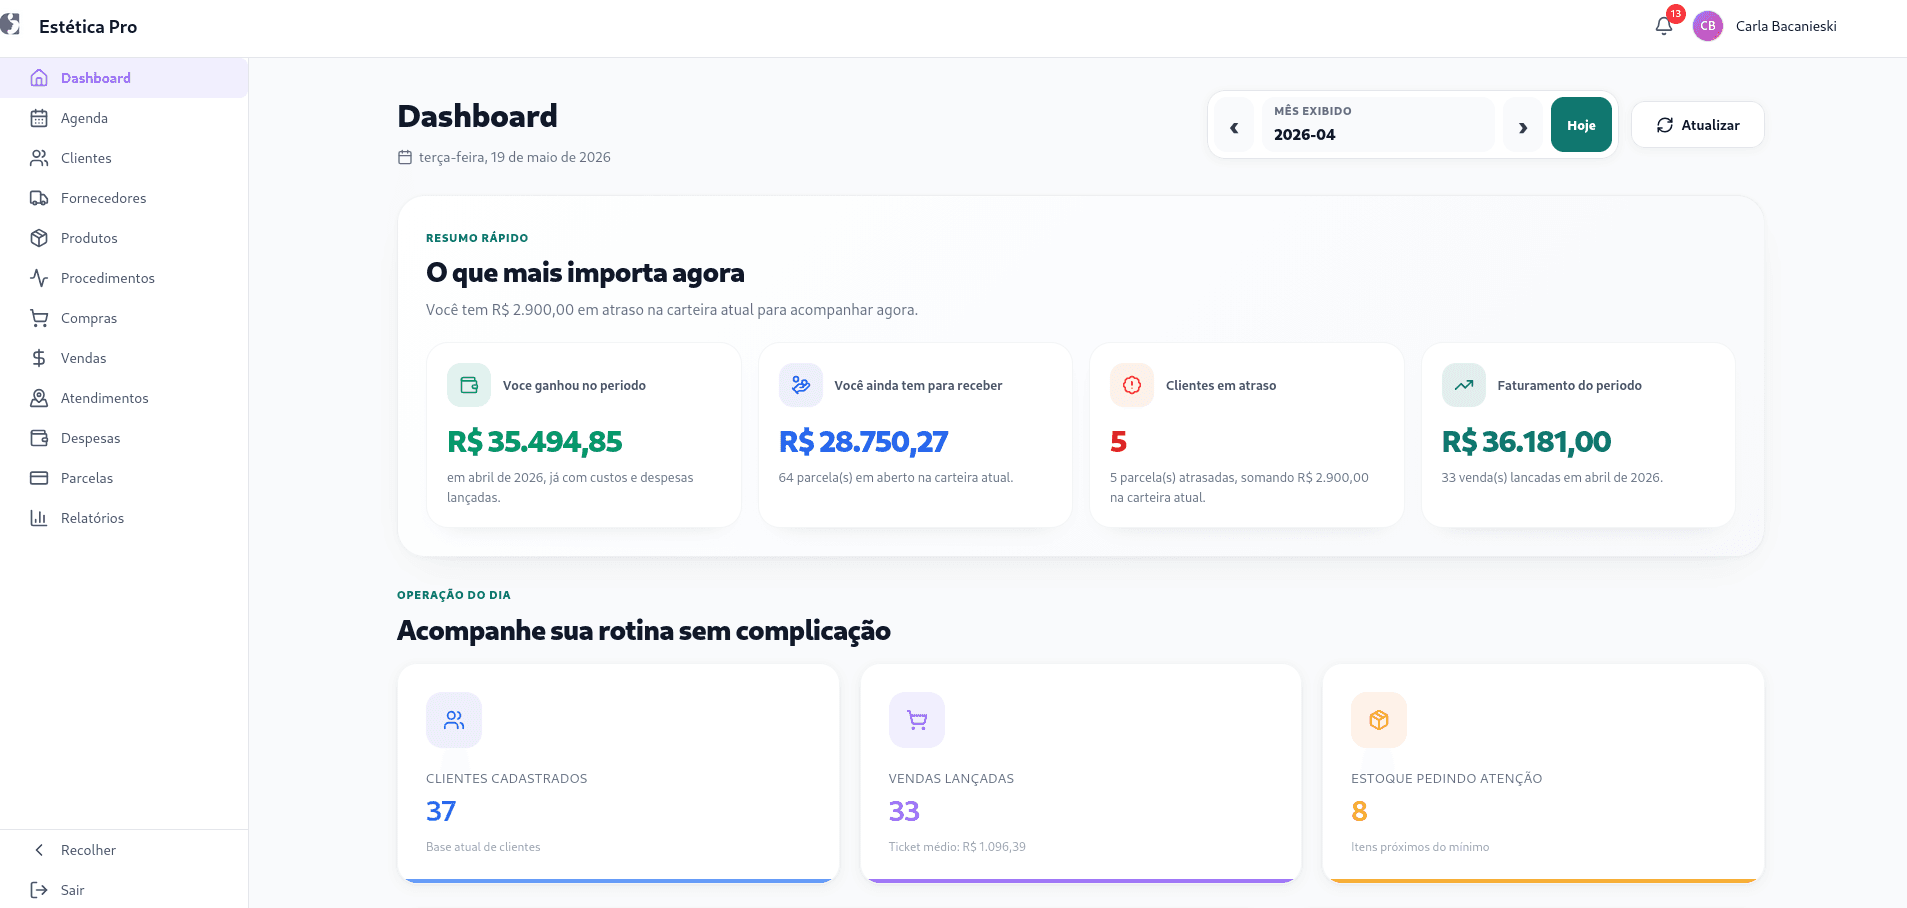Click the Atualizar button
1907x908 pixels.
[x=1698, y=125]
